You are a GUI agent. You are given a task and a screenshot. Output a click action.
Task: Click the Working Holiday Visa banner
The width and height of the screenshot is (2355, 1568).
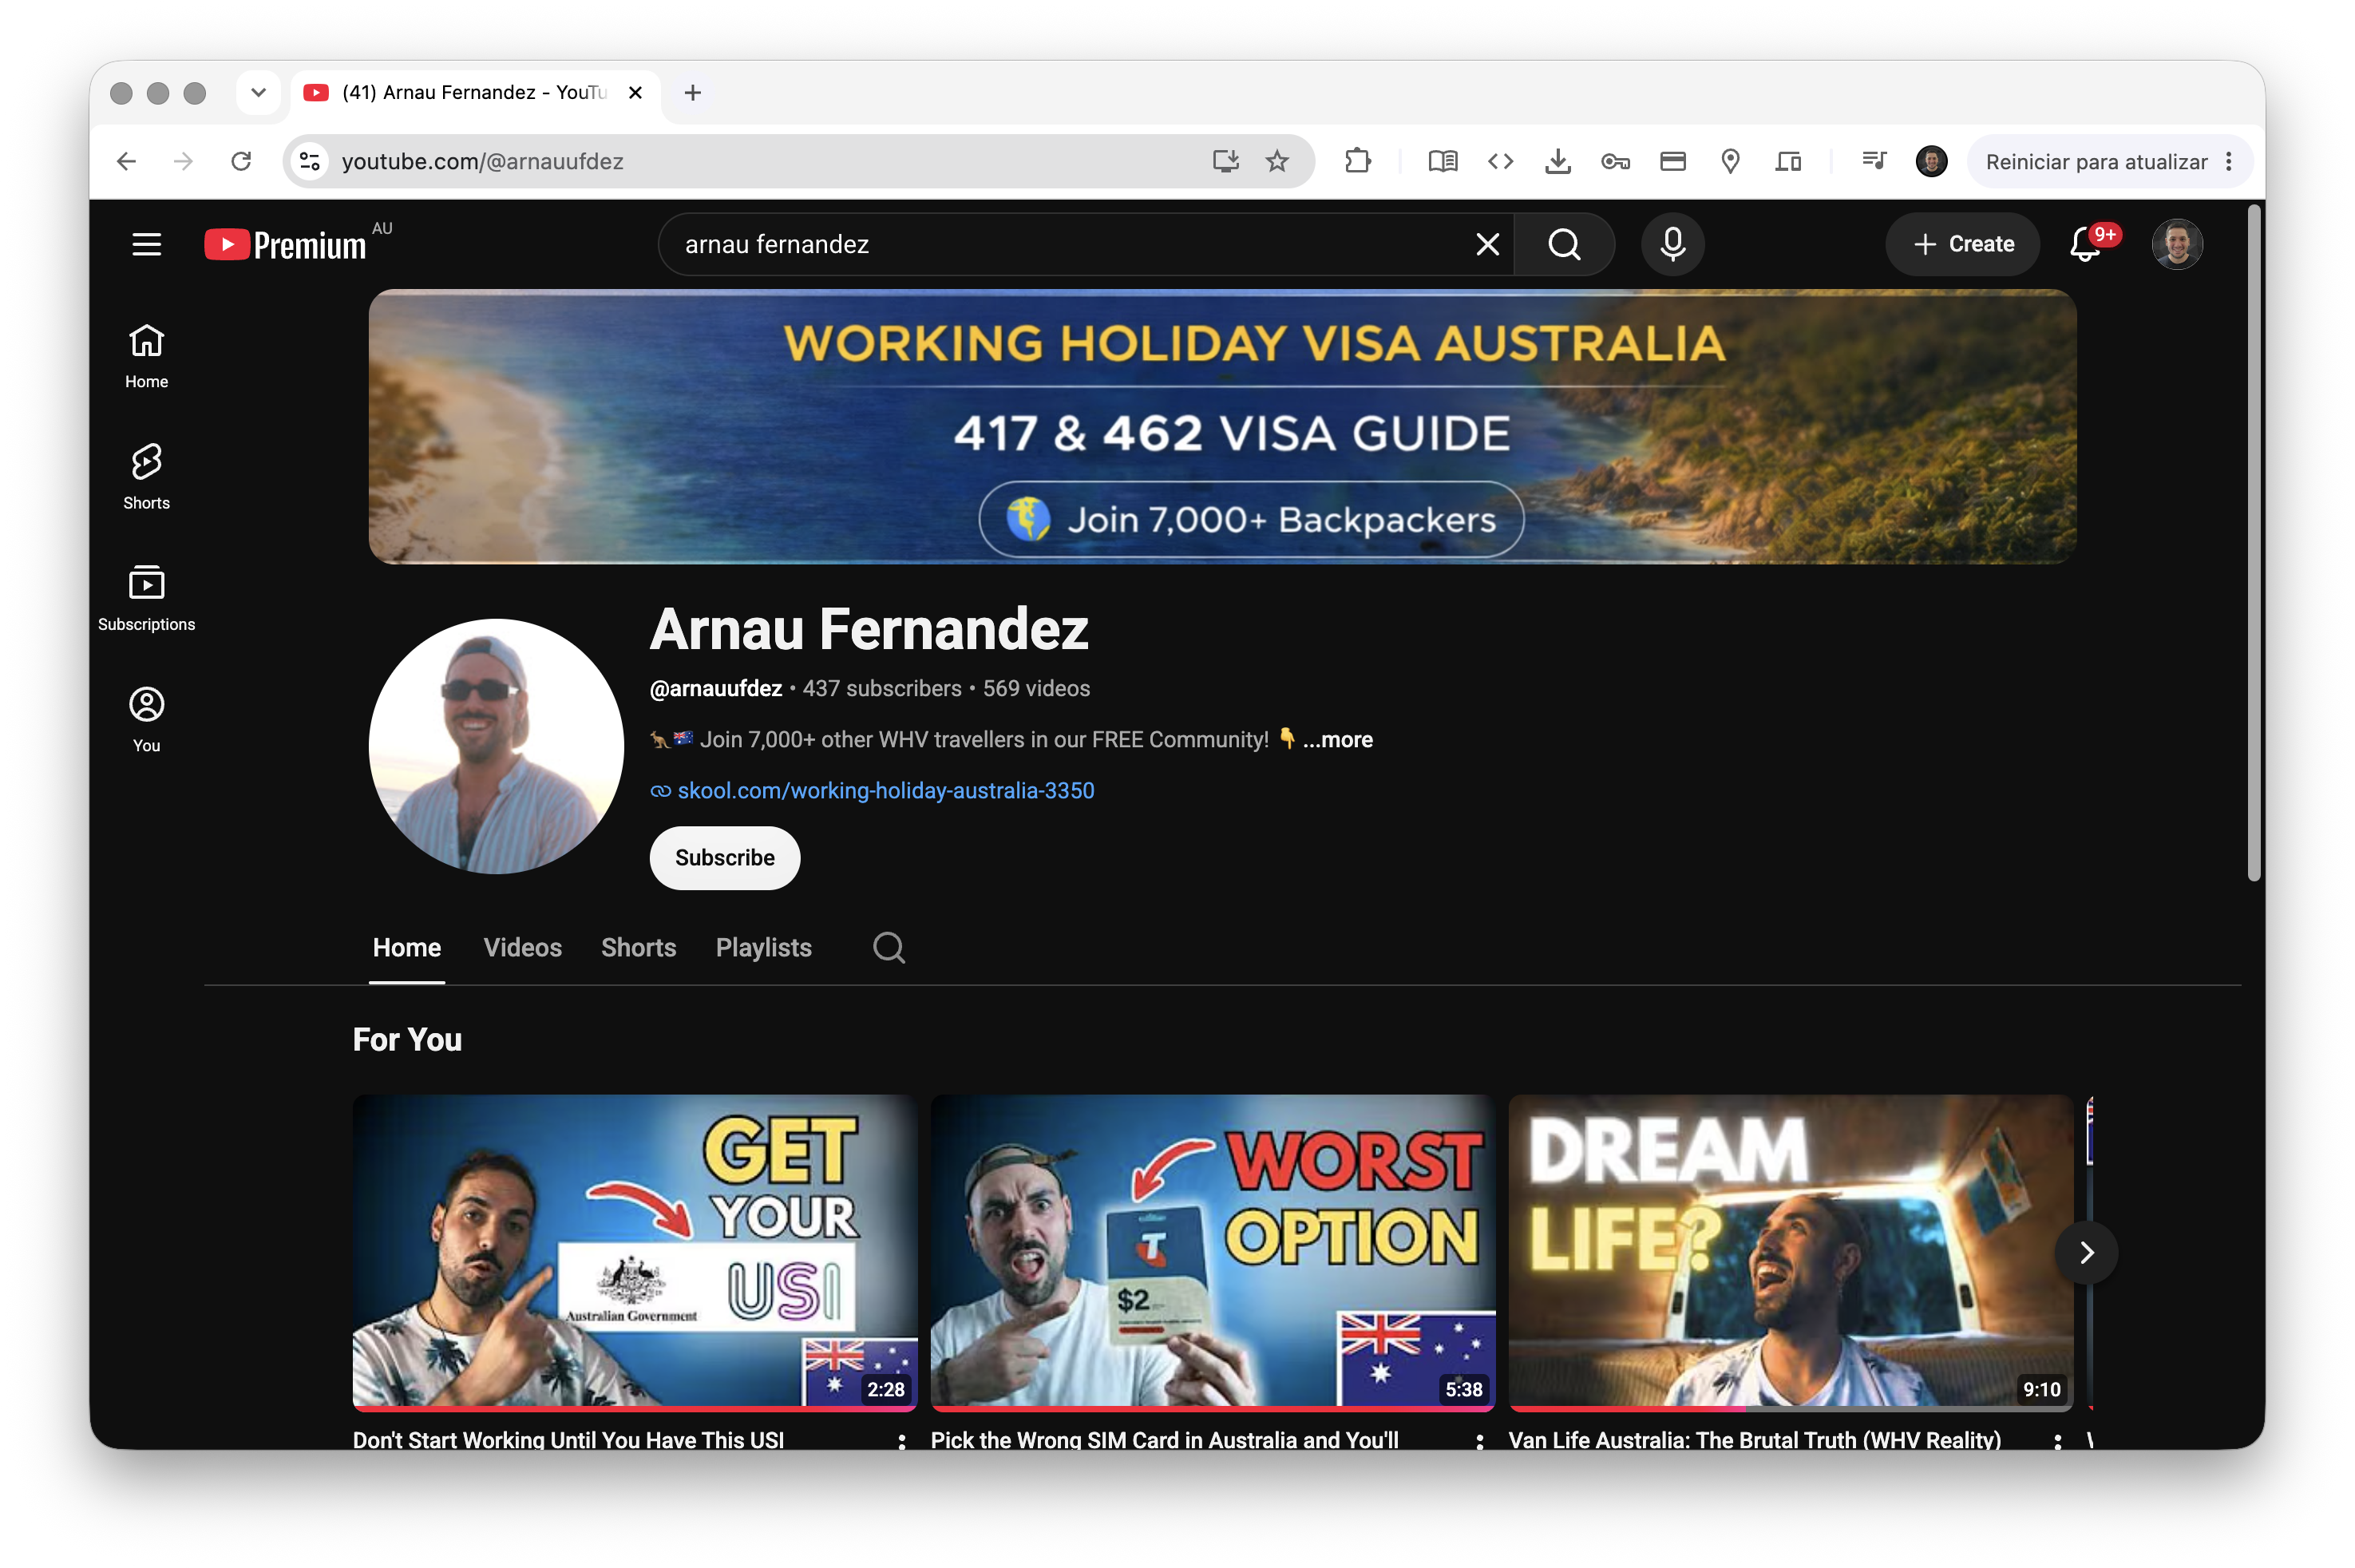(x=1222, y=427)
